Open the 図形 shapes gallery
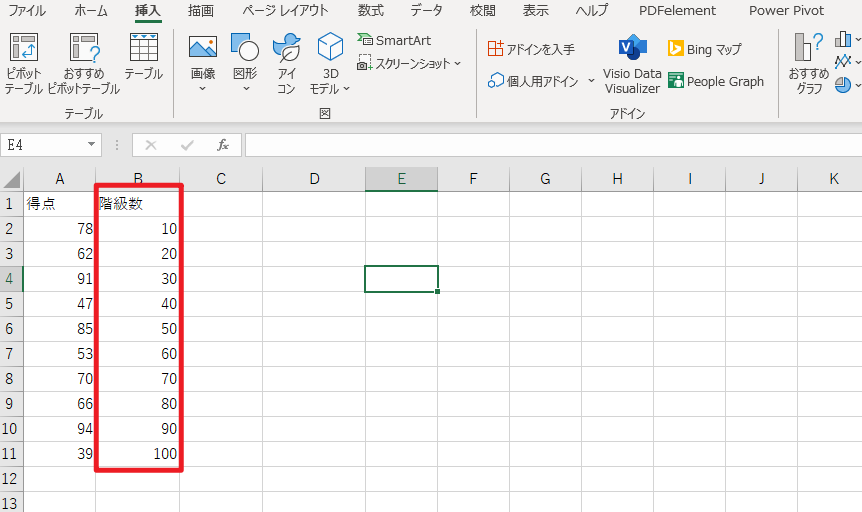The height and width of the screenshot is (512, 862). (x=245, y=63)
